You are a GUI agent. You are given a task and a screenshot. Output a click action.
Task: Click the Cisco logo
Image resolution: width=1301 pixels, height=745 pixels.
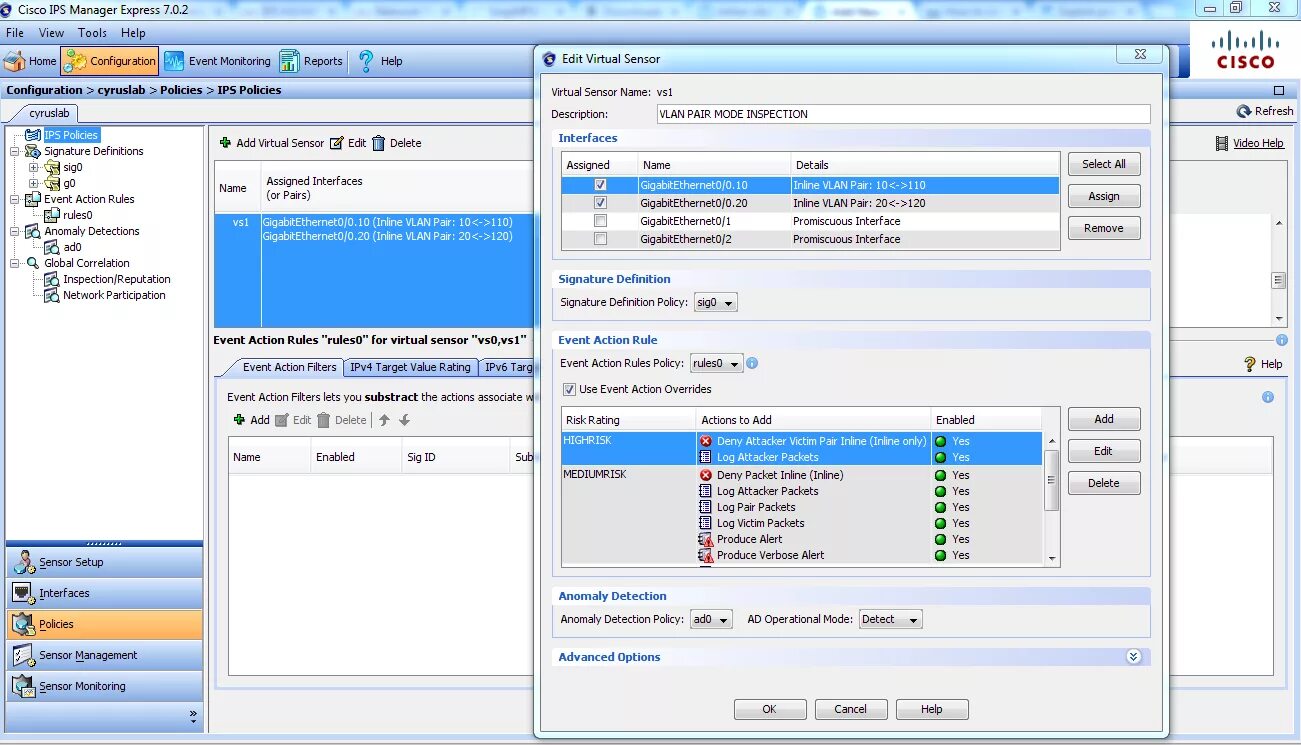click(1245, 50)
